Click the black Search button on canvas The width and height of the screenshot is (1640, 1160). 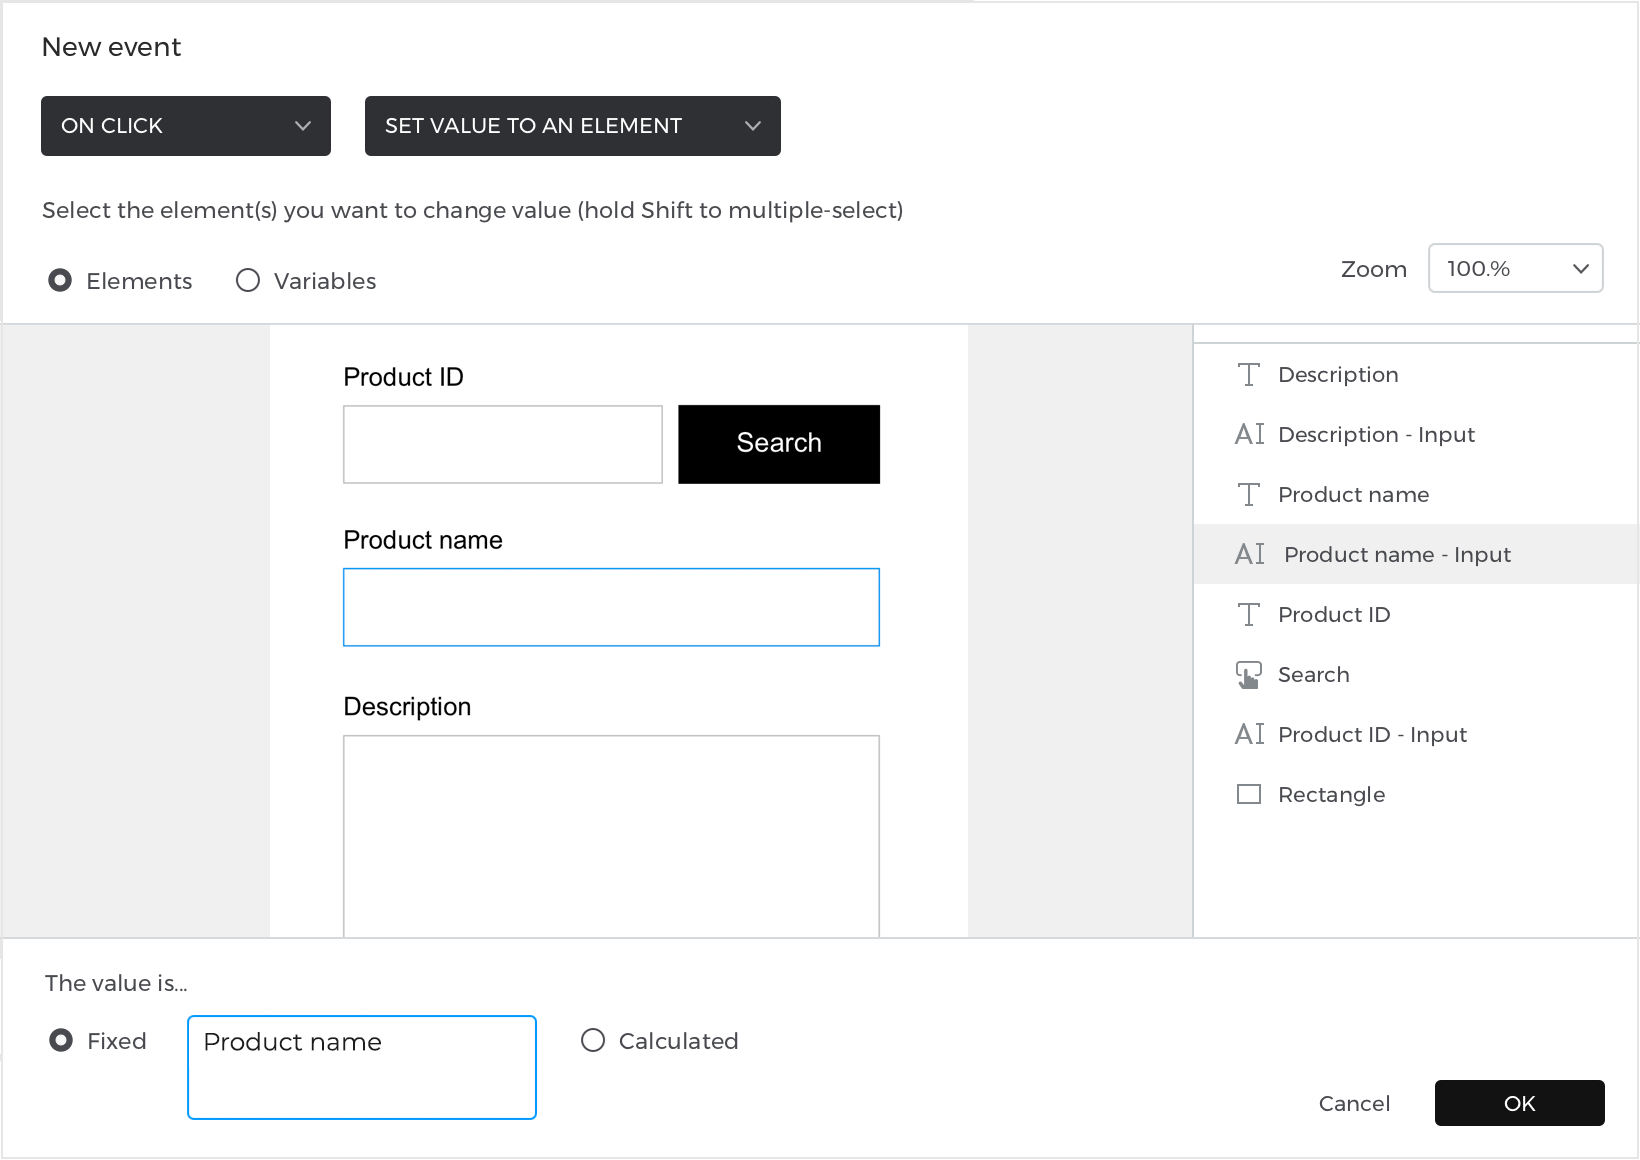click(x=779, y=444)
